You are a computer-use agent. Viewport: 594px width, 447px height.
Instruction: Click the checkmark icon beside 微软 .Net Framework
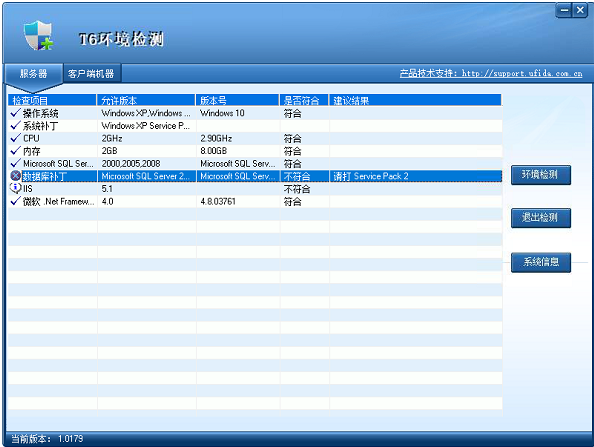[x=16, y=201]
